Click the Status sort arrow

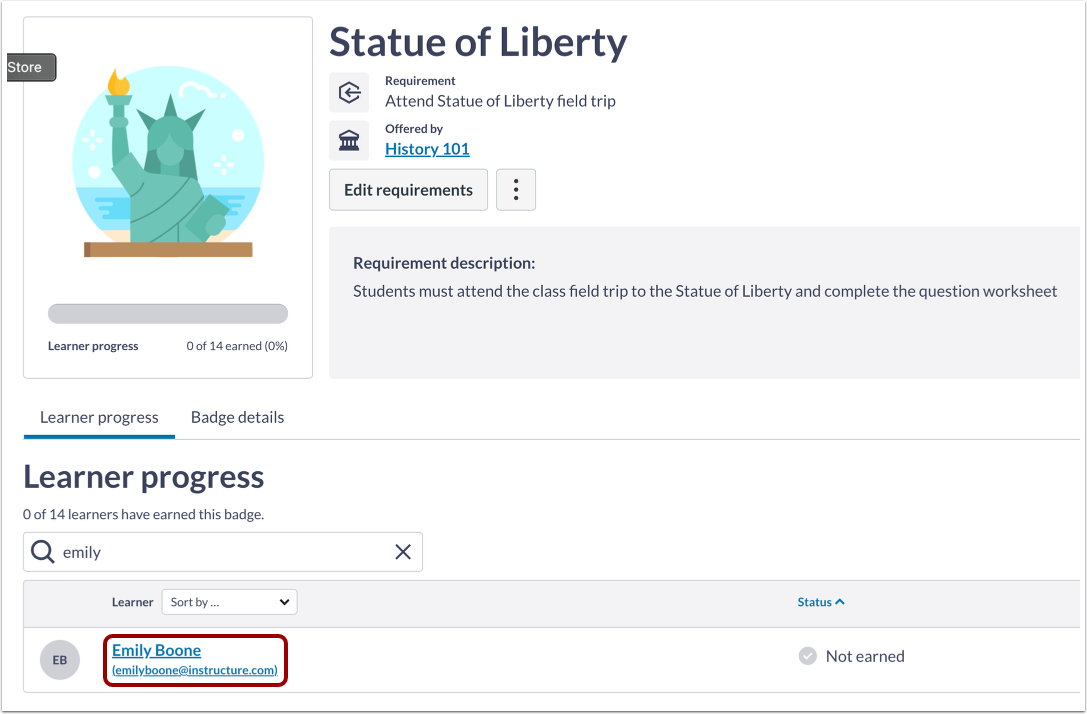pyautogui.click(x=840, y=602)
